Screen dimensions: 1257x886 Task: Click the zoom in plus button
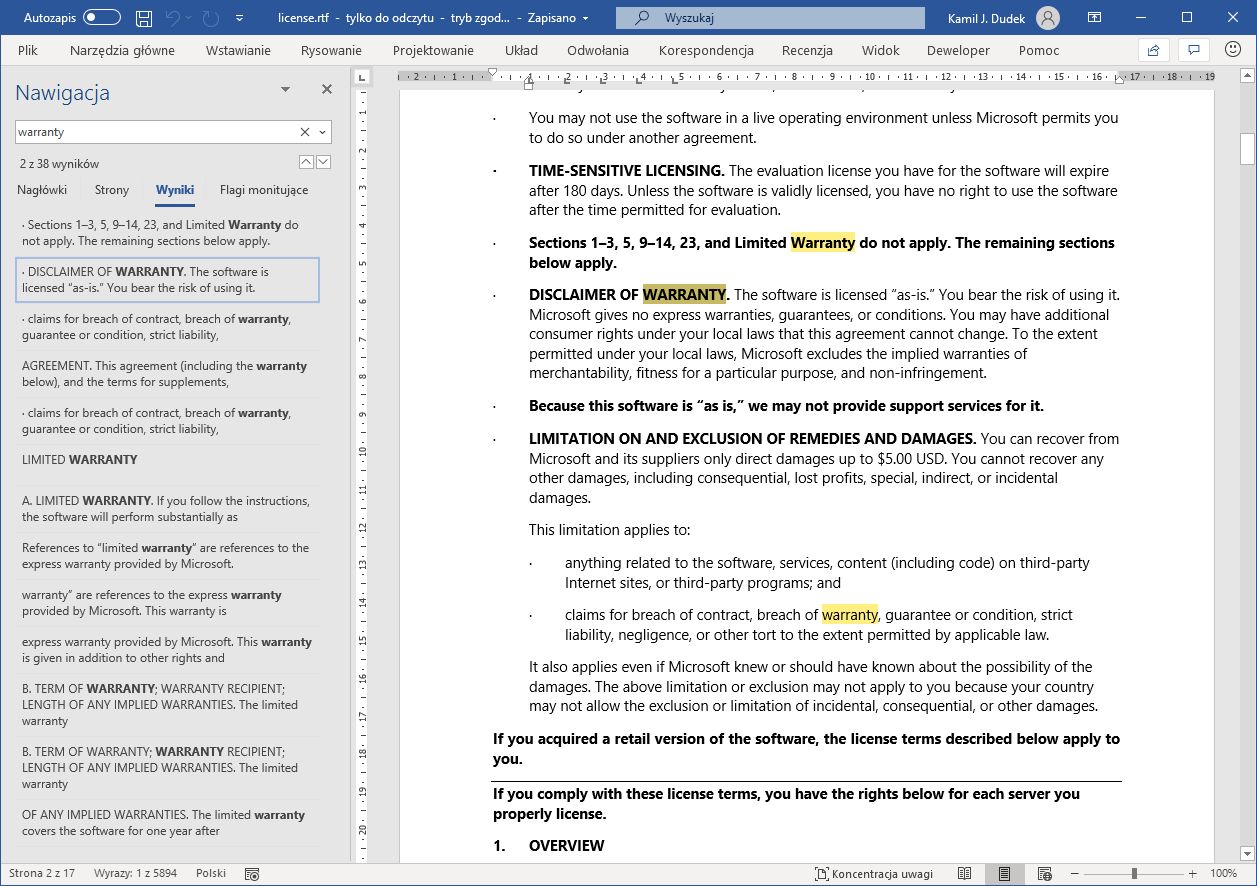[x=1192, y=873]
